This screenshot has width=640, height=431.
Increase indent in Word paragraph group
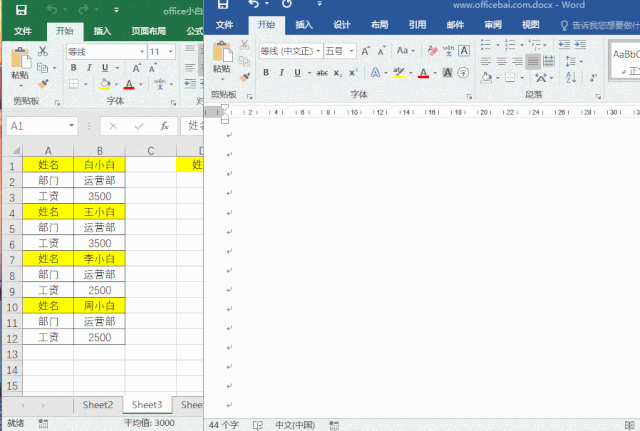[580, 44]
